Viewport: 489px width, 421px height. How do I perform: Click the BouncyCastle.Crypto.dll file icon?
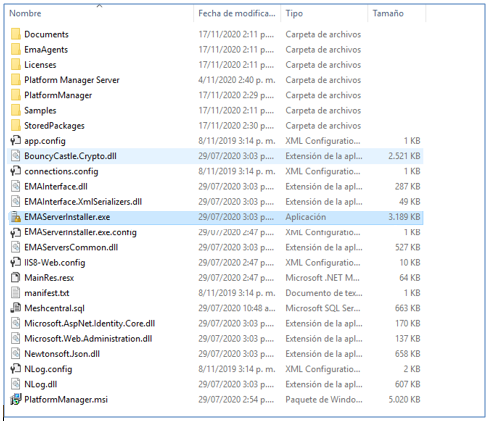pos(16,156)
